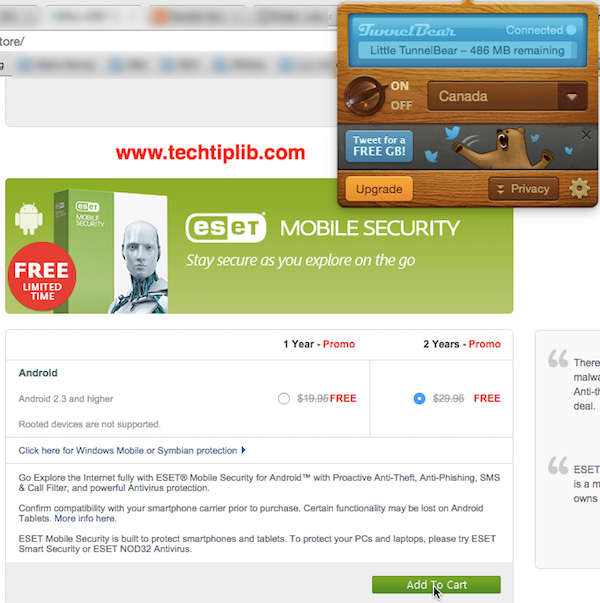
Task: Click the orange Upgrade button
Action: pos(379,189)
